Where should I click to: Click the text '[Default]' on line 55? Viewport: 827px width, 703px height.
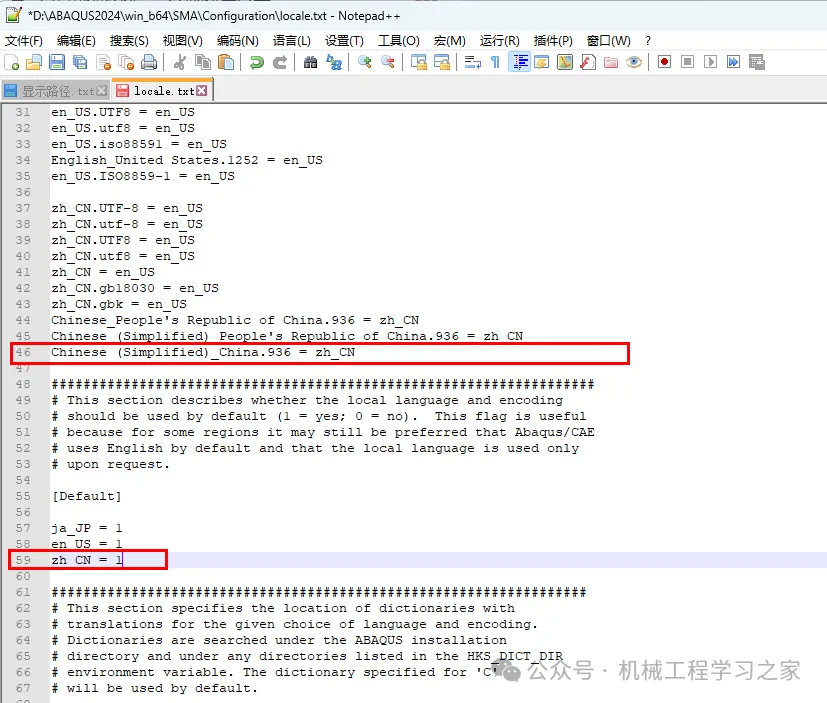click(x=86, y=496)
